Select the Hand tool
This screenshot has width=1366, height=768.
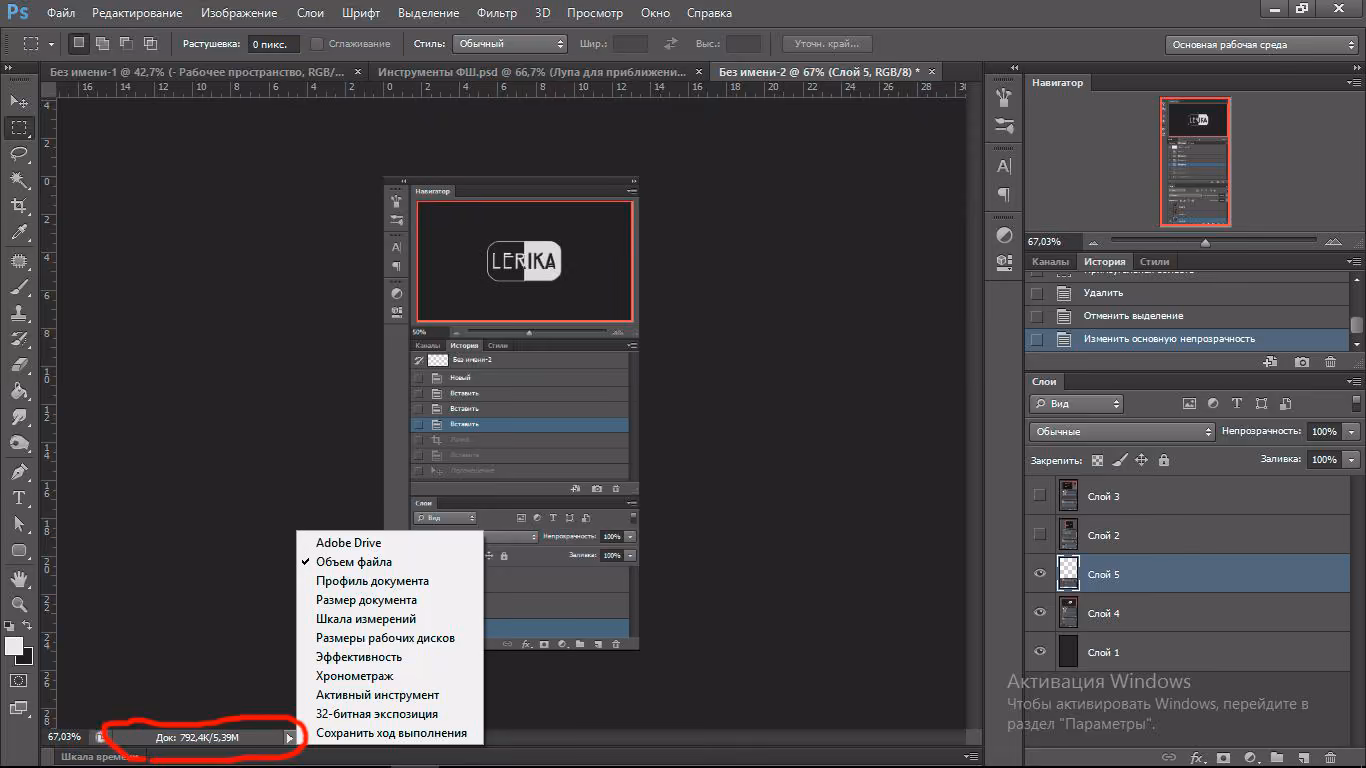[19, 578]
